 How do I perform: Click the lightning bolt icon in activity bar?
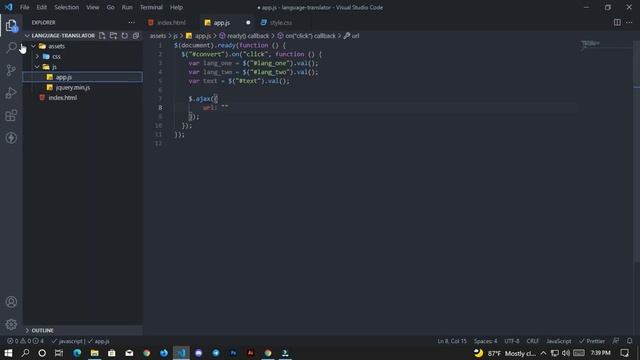click(11, 138)
